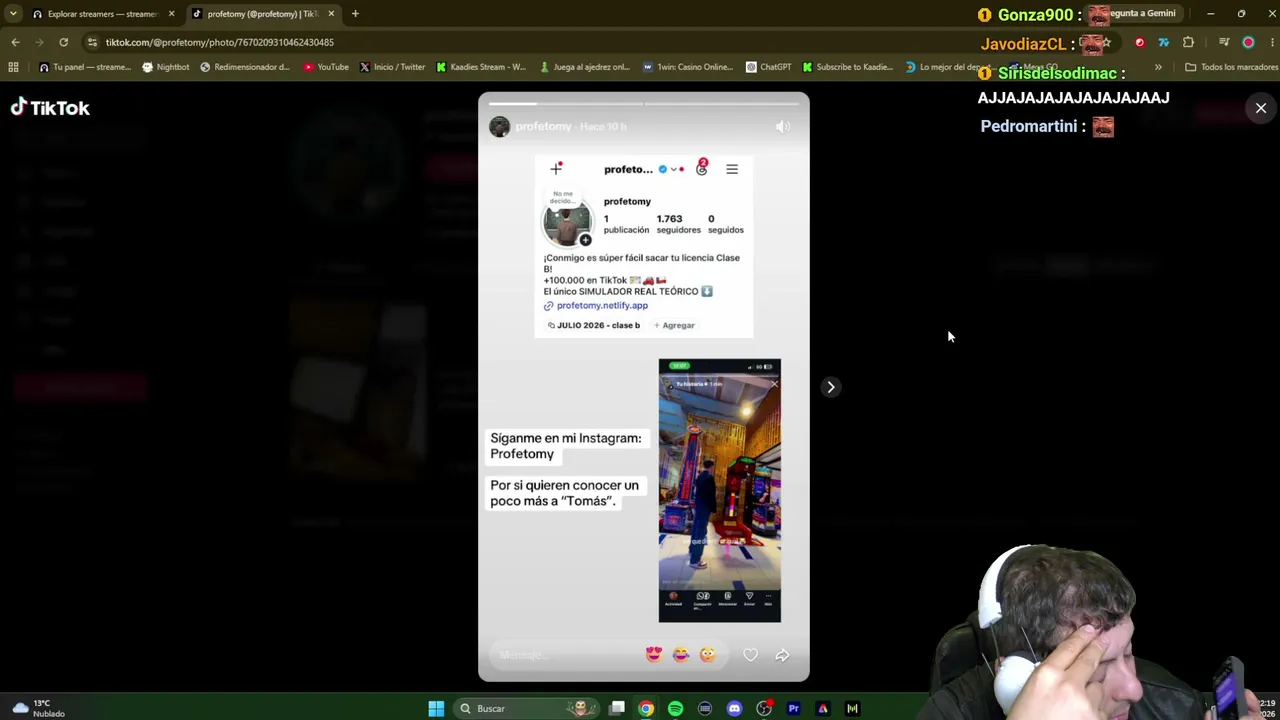
Task: Open the weather widget showing 13°C Nublado
Action: 38,708
